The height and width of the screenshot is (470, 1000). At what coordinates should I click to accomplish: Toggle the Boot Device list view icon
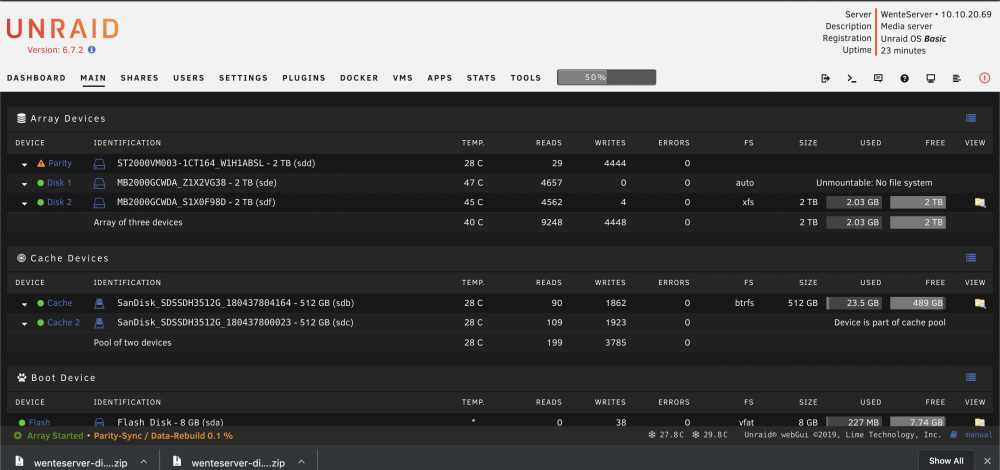971,378
